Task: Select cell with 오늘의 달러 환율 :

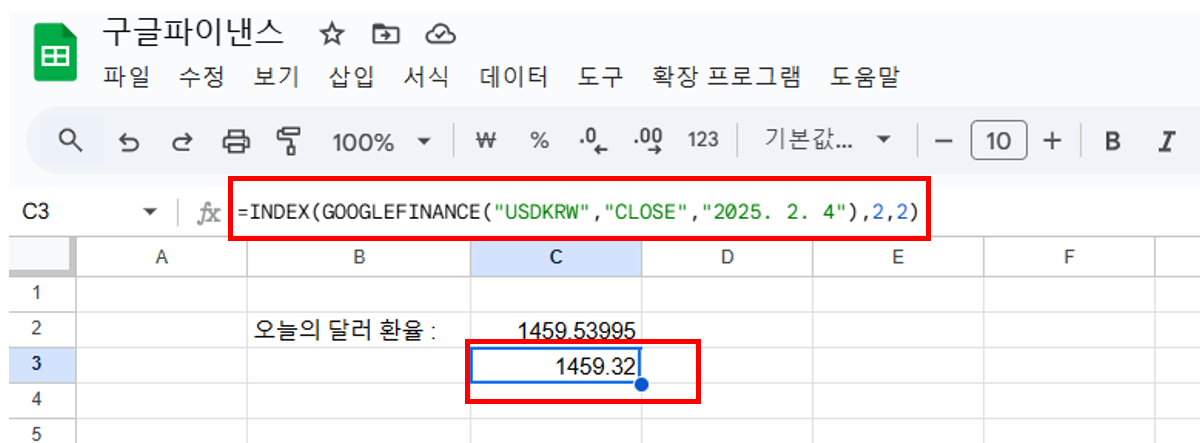Action: 358,329
